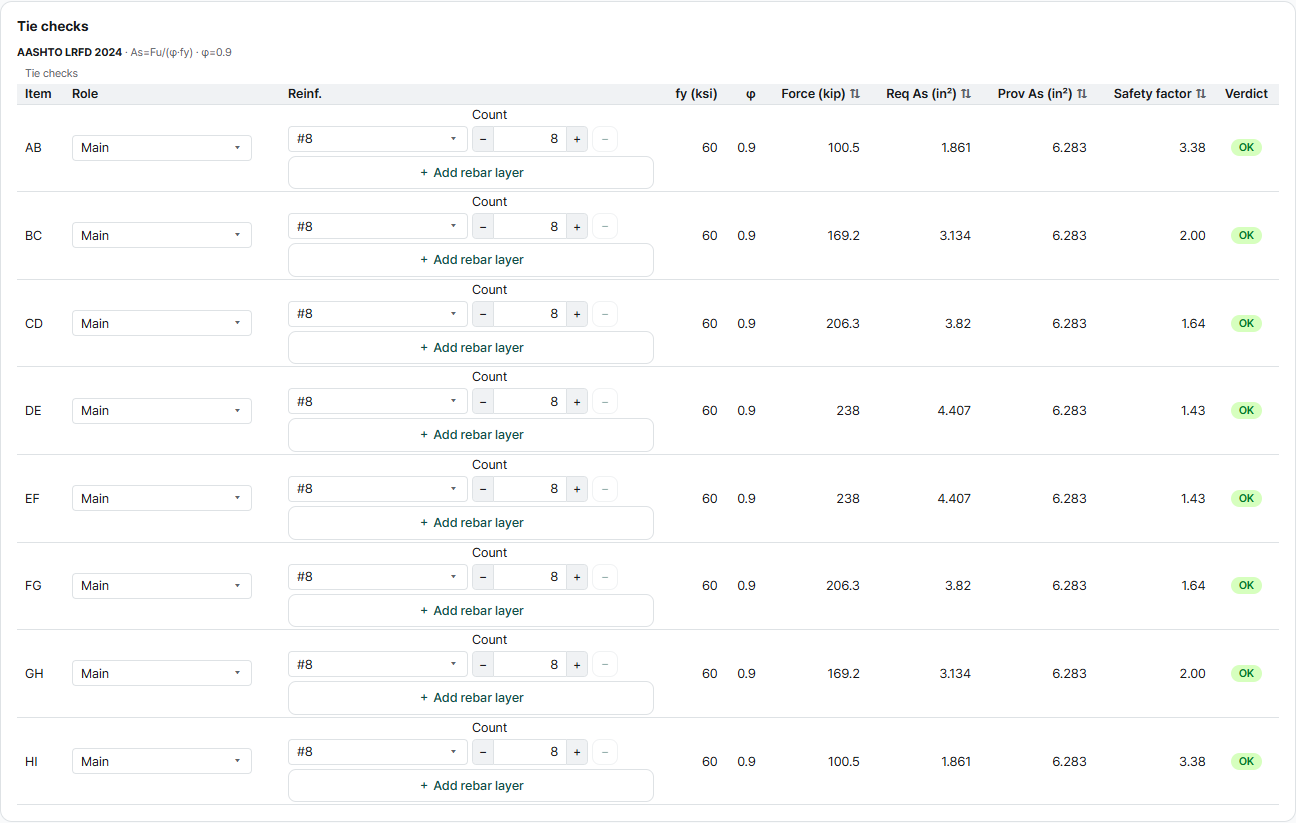Expand the reinforcement dropdown in row EF
This screenshot has height=823, width=1296.
pyautogui.click(x=378, y=489)
